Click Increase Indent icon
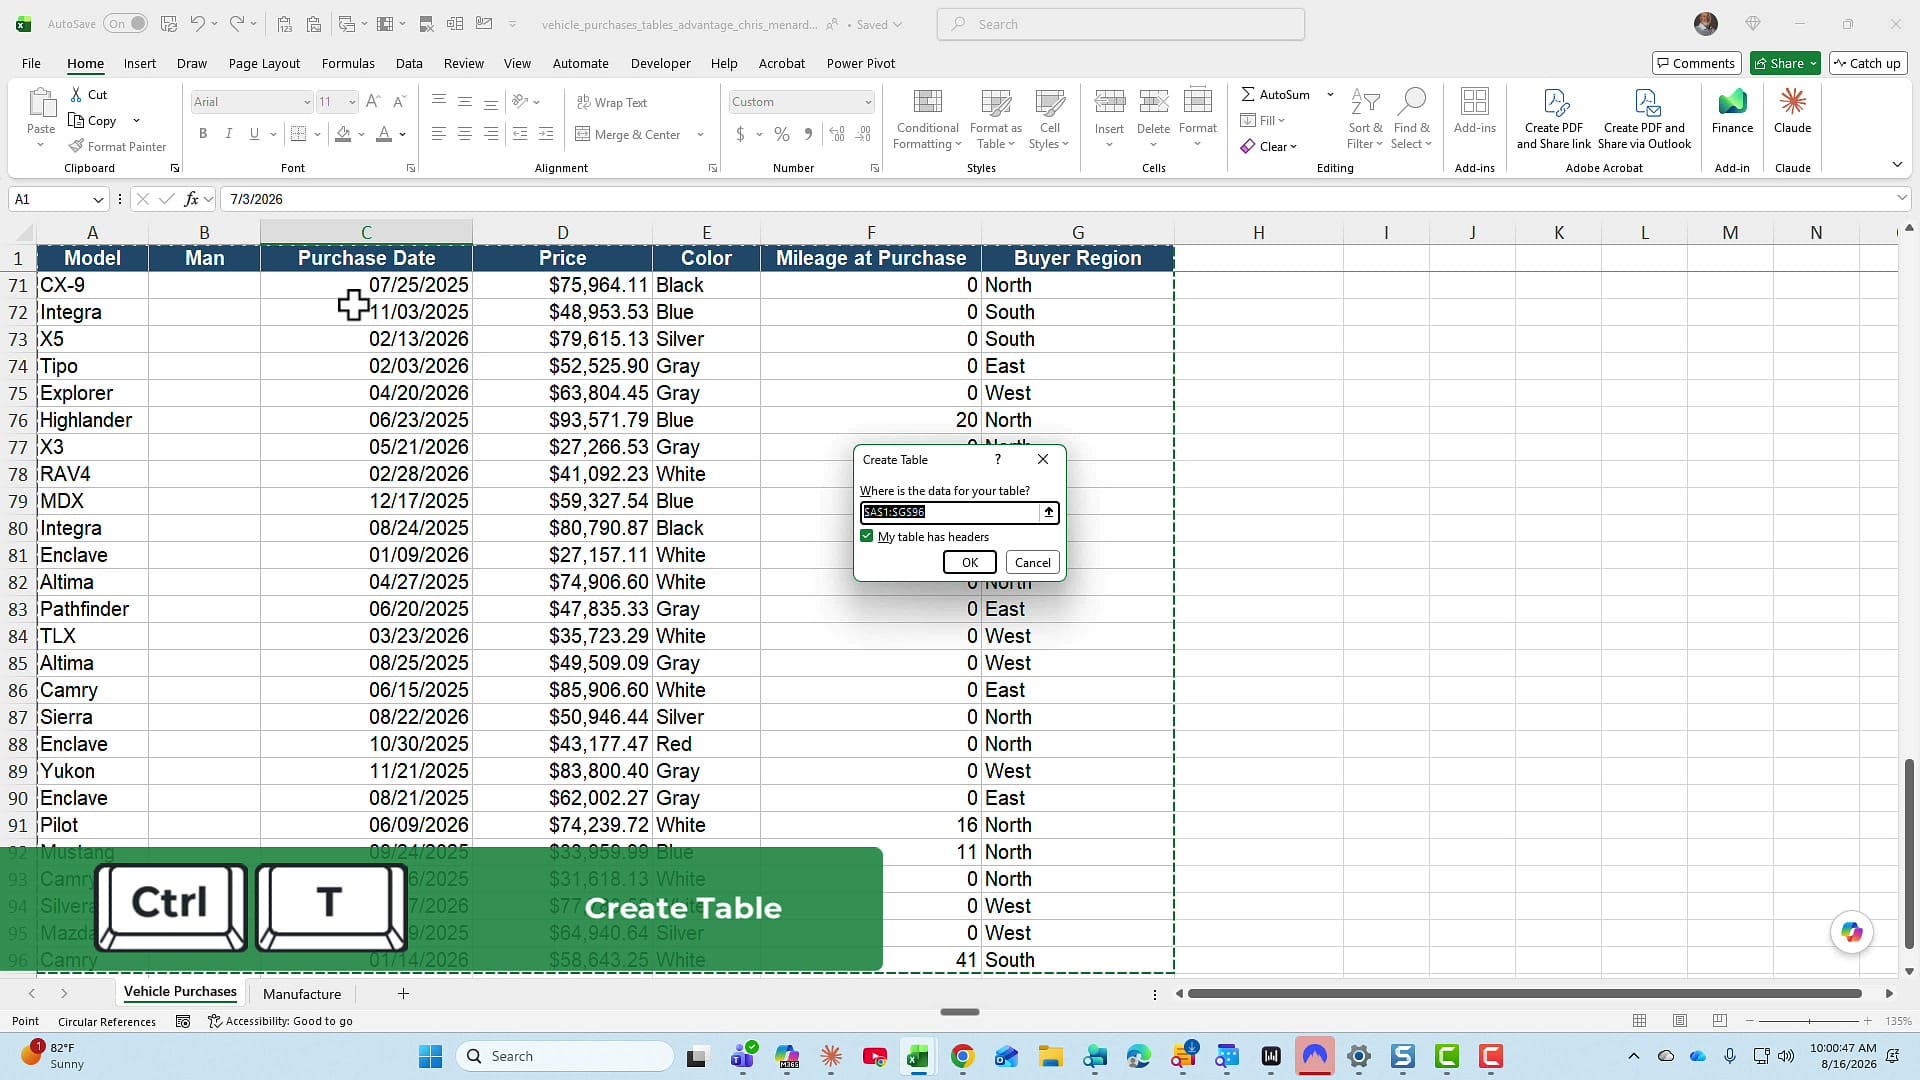 coord(546,134)
